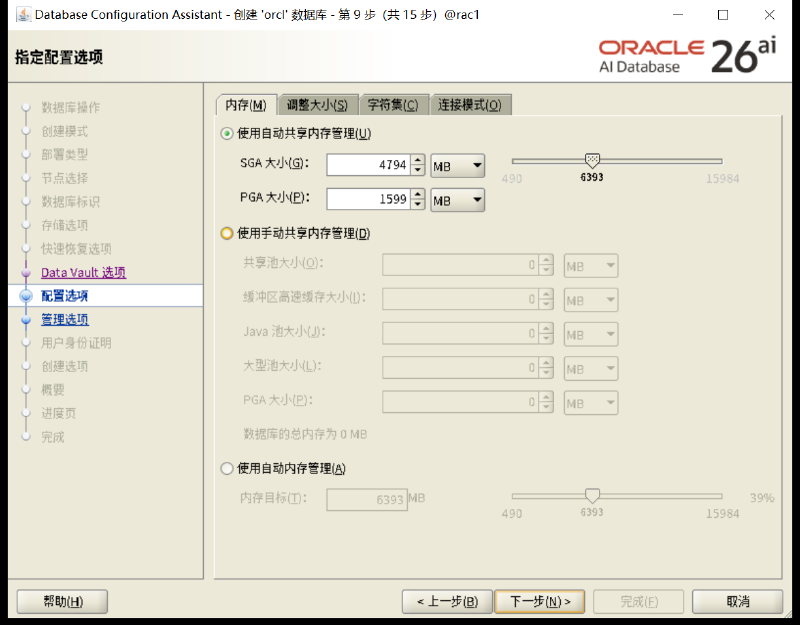The width and height of the screenshot is (800, 625).
Task: Increase PGA size with up spinner arrow
Action: point(418,194)
